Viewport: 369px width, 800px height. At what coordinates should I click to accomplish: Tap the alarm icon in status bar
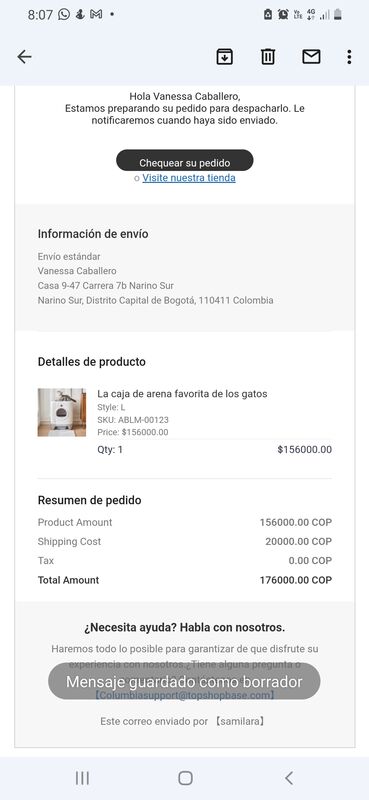click(x=283, y=15)
